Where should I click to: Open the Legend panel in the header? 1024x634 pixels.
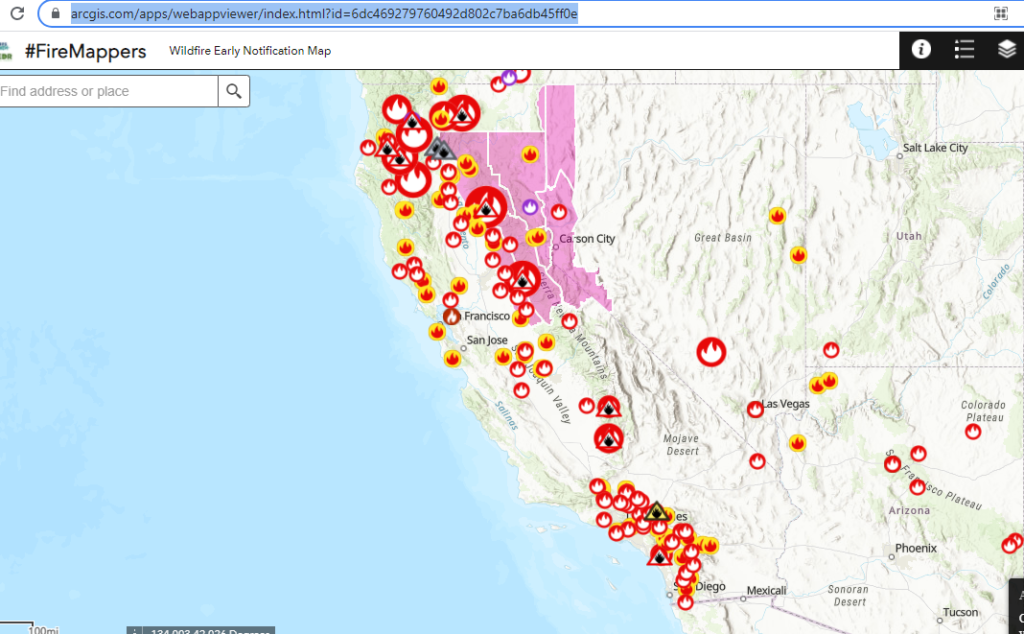tap(964, 49)
